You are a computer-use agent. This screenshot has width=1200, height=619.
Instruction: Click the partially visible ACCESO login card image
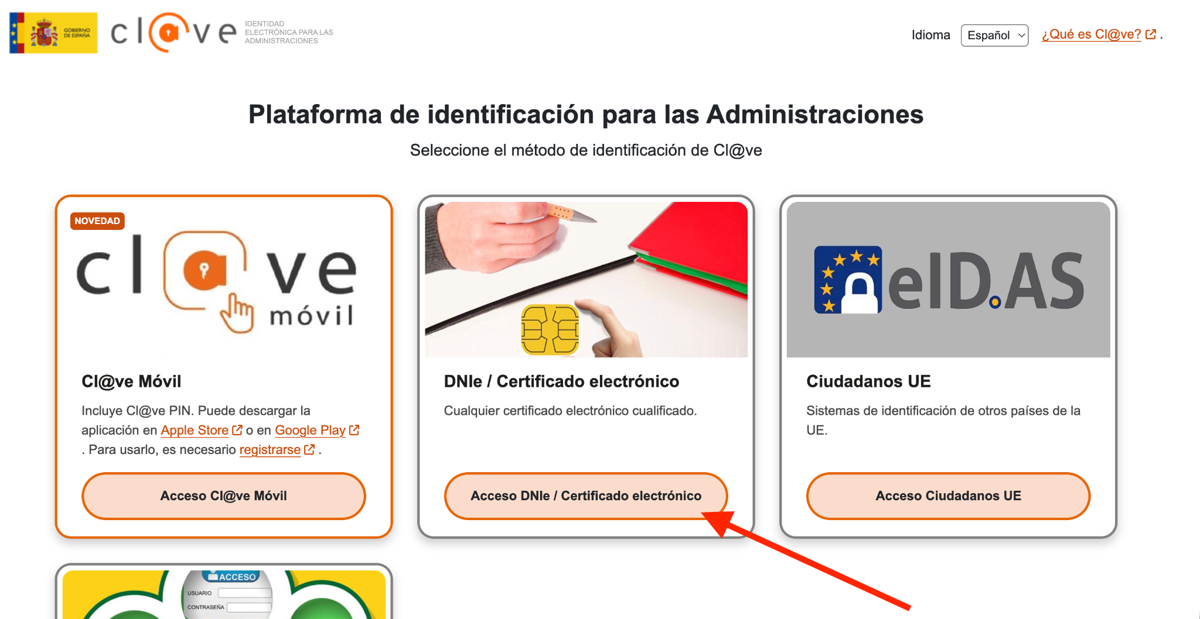[x=224, y=595]
